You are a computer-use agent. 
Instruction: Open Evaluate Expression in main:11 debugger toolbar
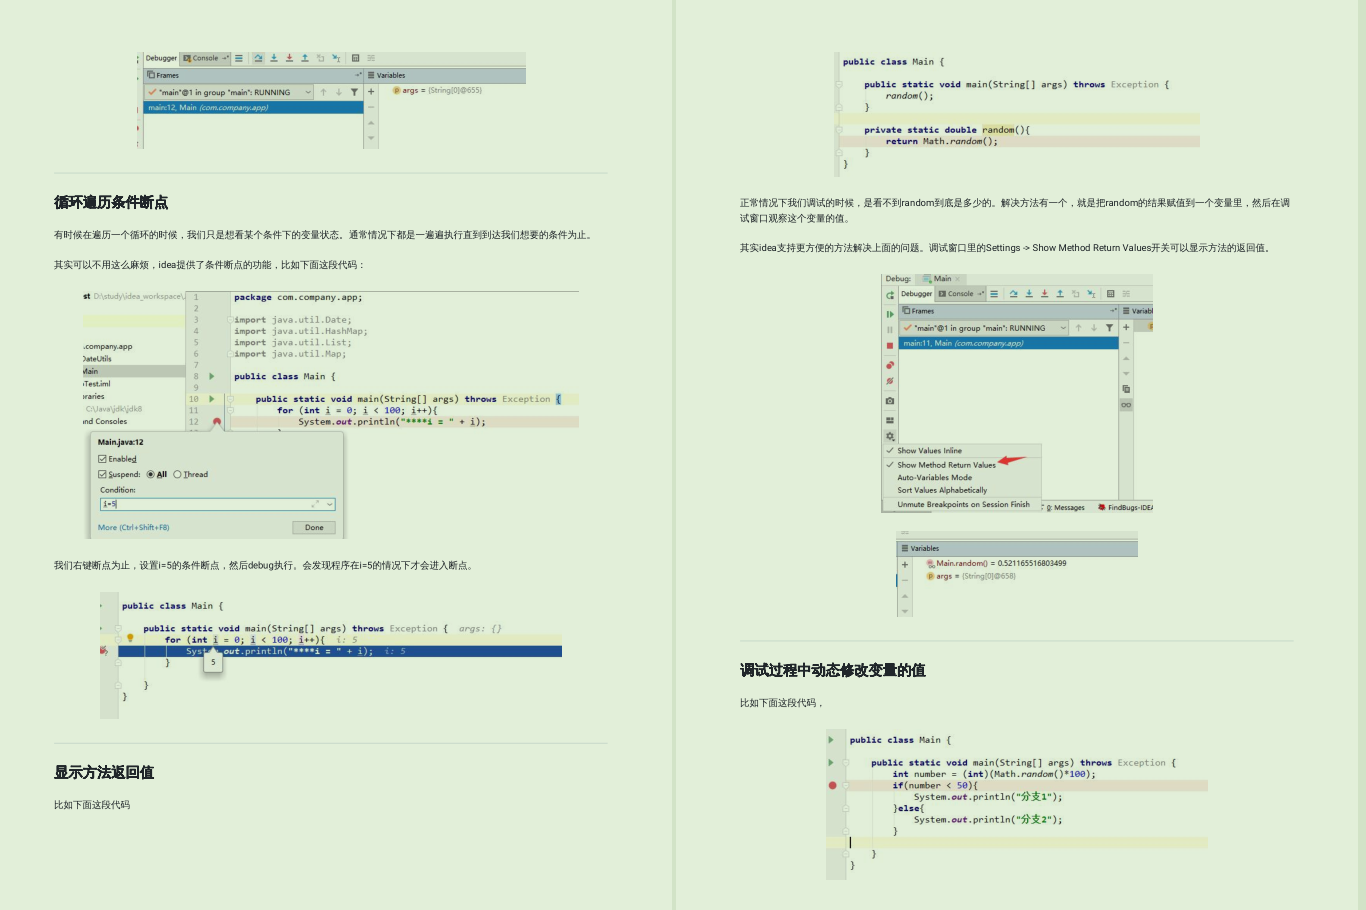click(1110, 294)
